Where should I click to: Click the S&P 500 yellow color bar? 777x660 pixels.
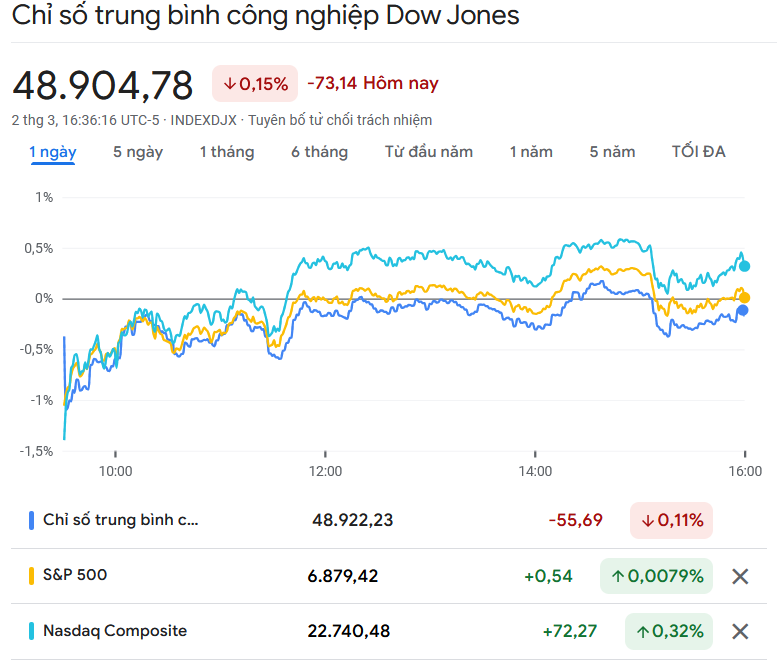32,575
